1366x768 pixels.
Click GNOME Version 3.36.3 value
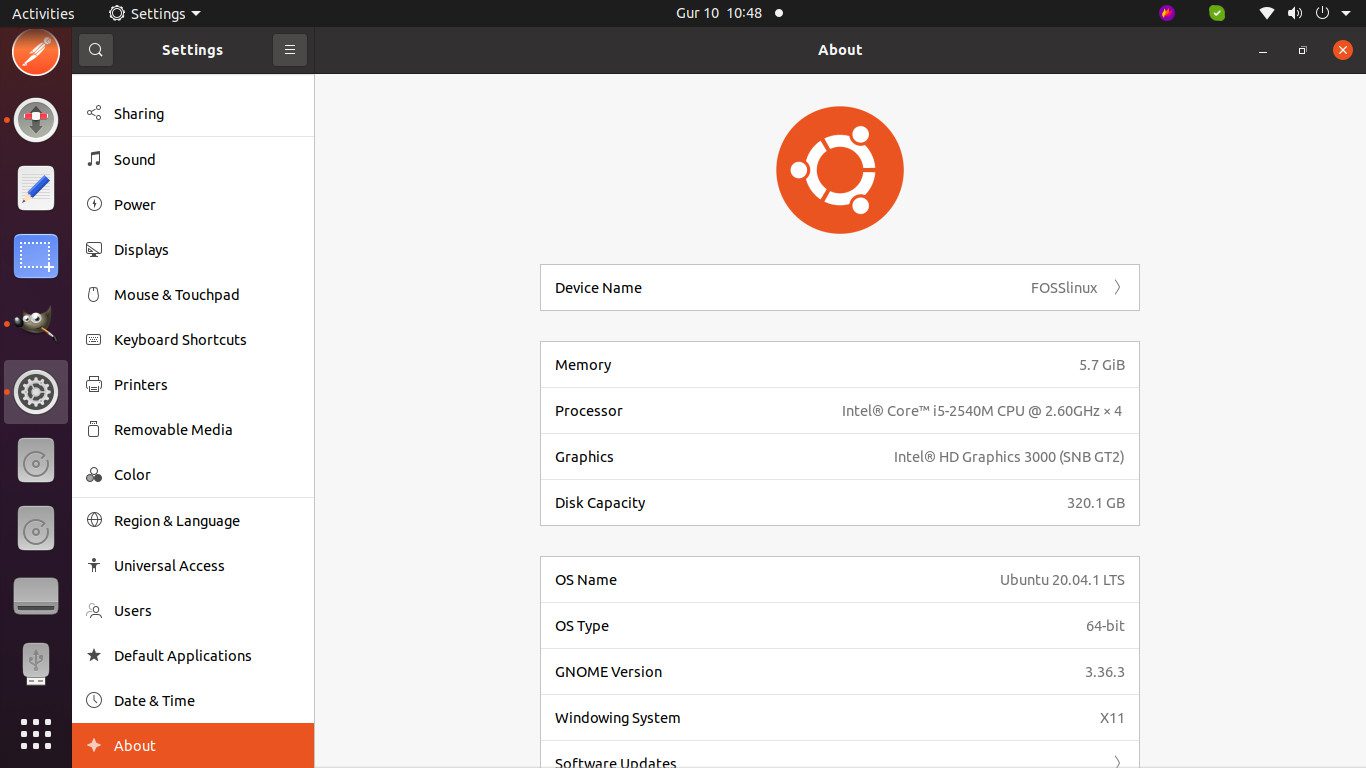(1105, 672)
